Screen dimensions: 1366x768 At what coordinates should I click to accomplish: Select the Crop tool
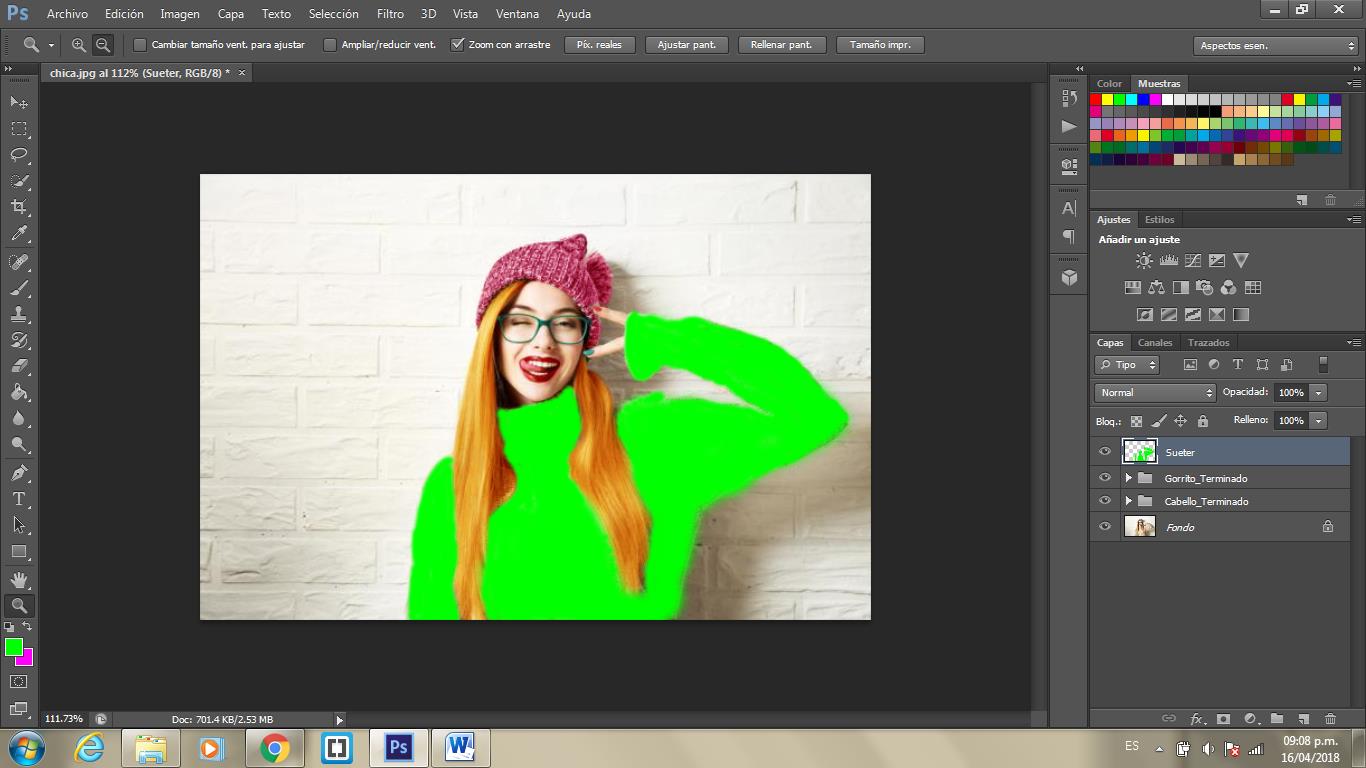tap(19, 207)
